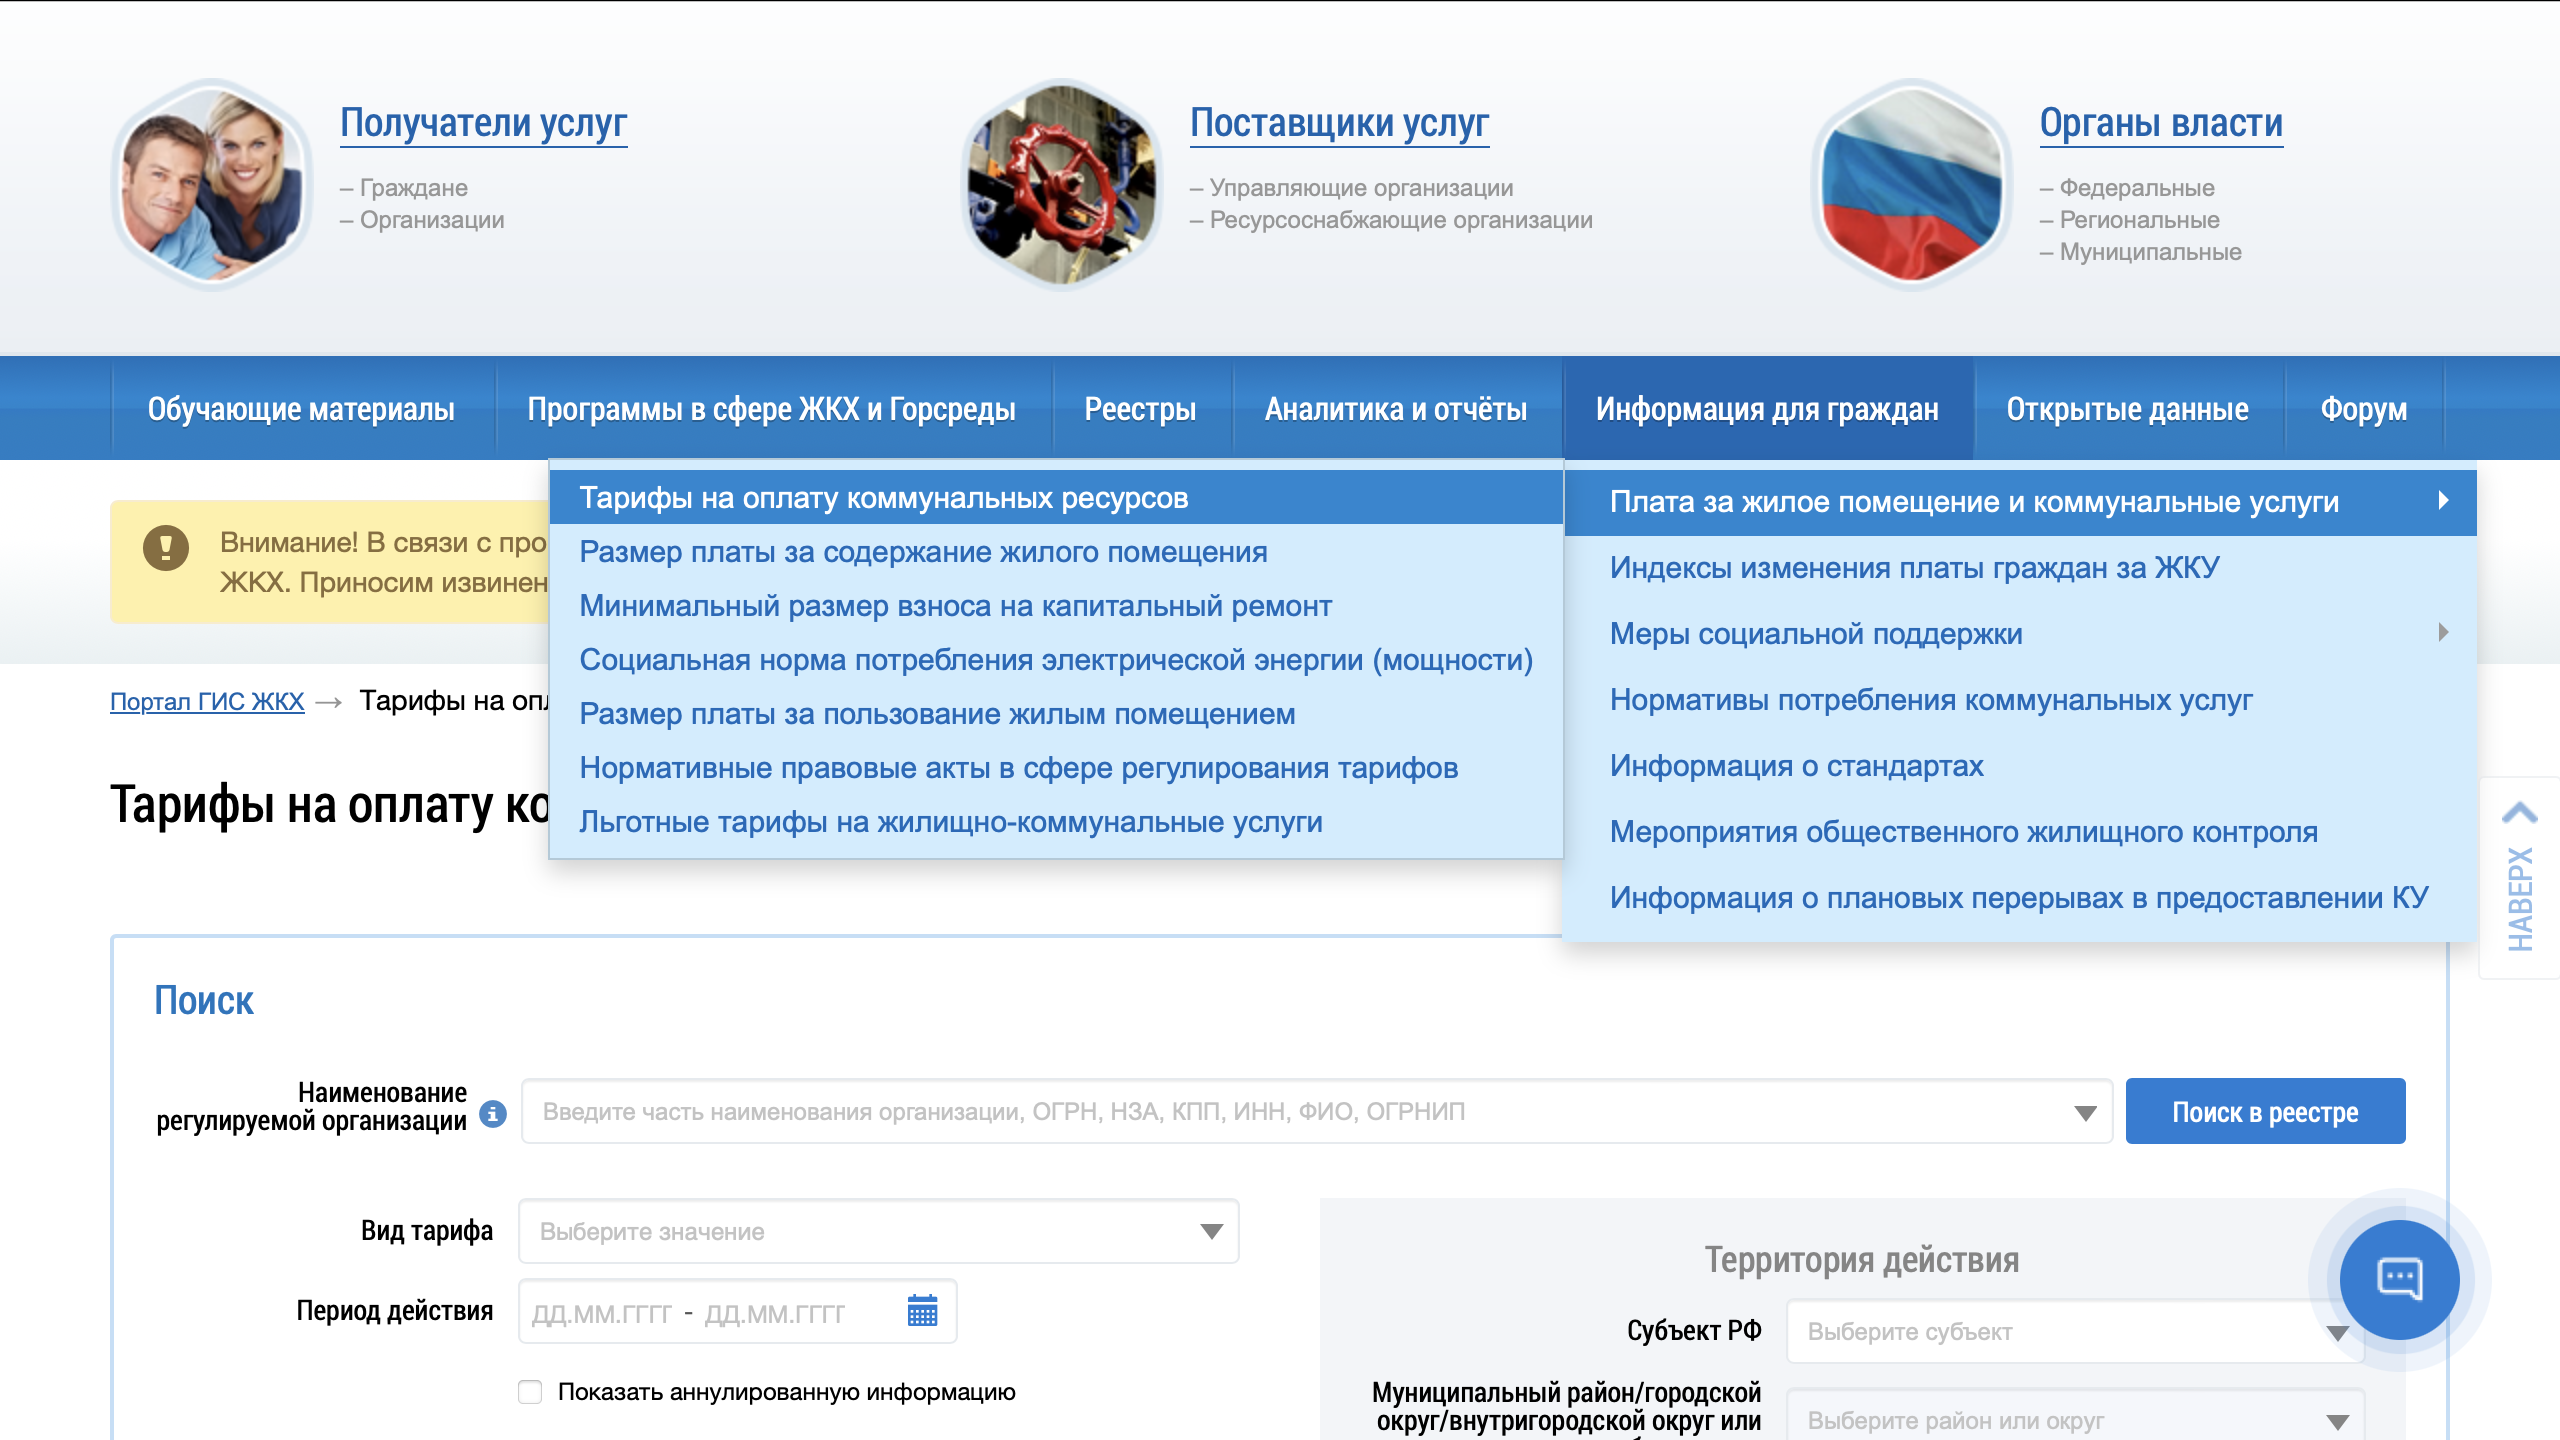
Task: Select Нормативные правовые акты в сфере регулирования тарифов
Action: click(1056, 768)
